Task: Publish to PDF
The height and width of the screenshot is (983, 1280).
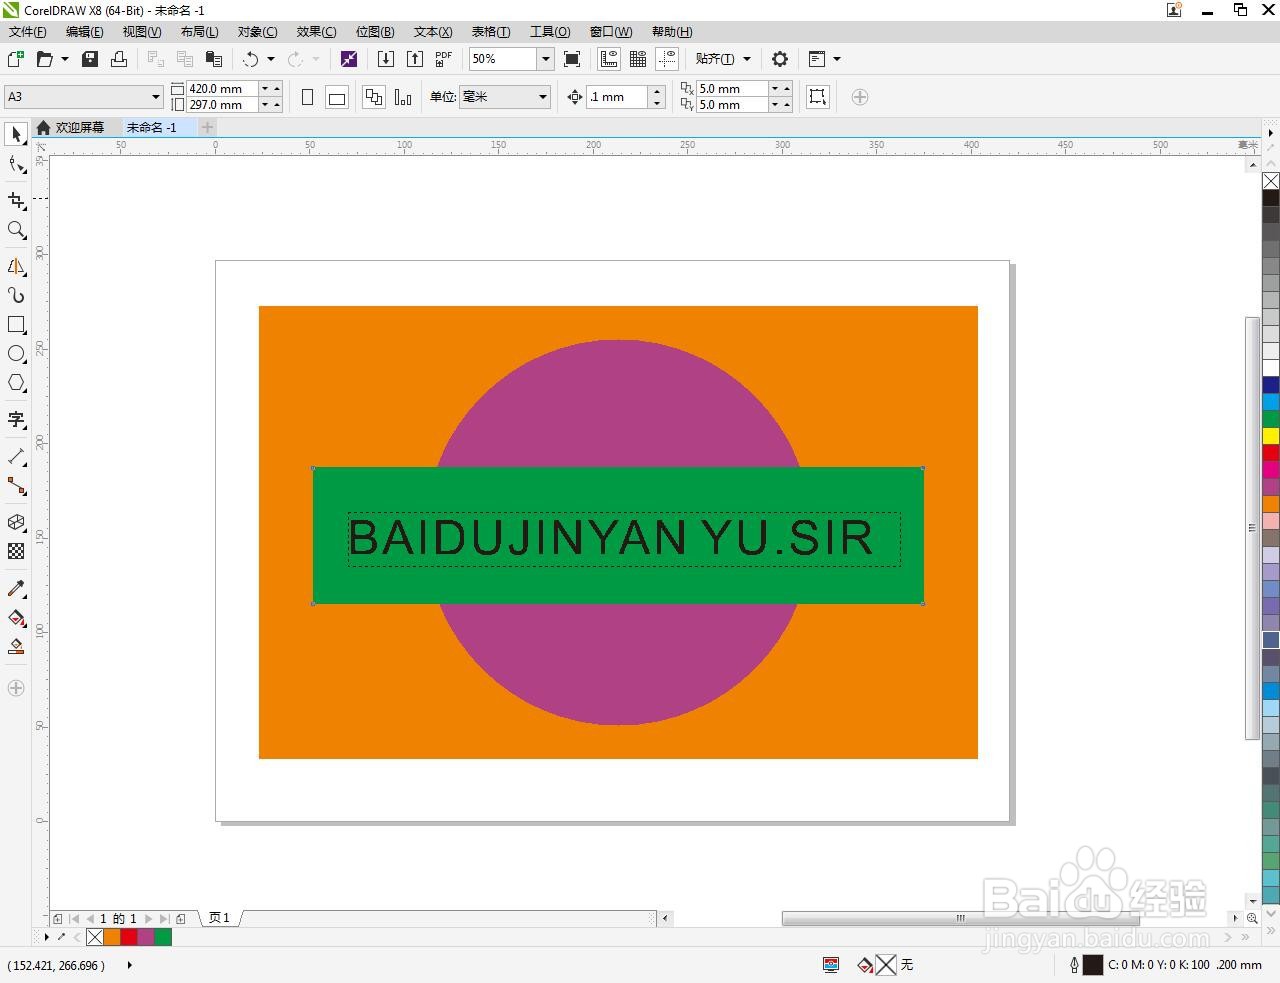Action: (x=444, y=59)
